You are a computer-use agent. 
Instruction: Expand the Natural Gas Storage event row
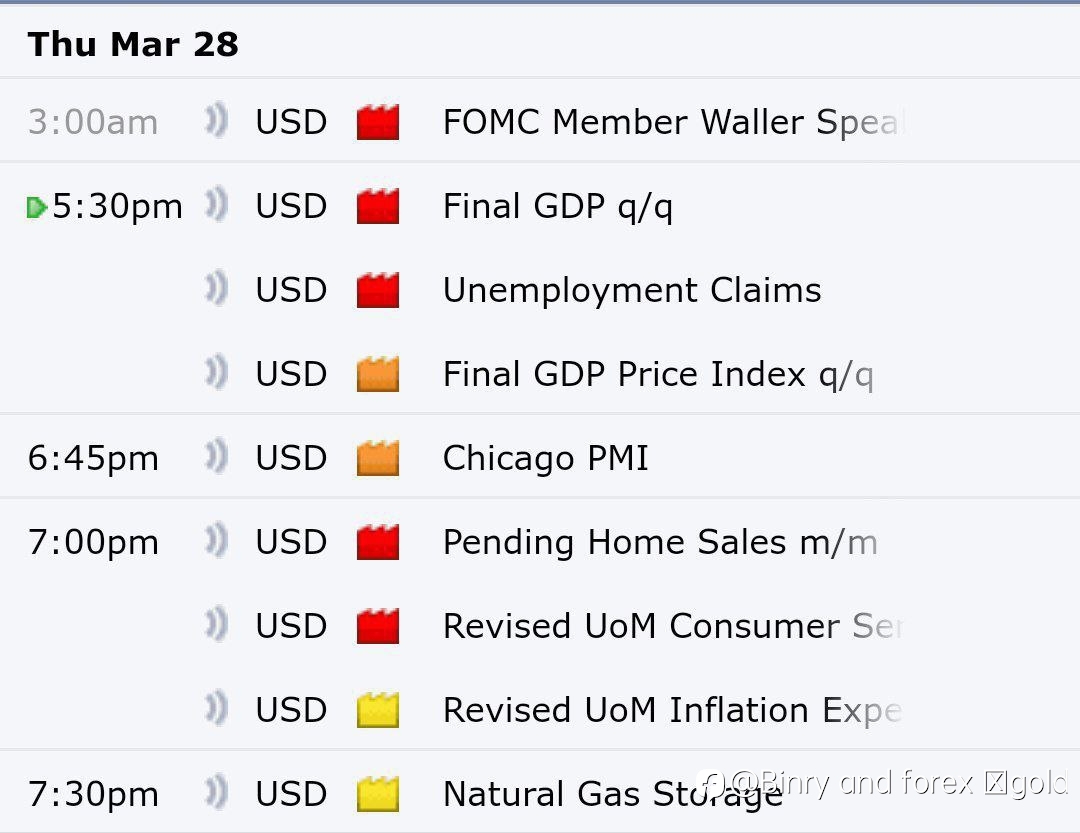[540, 793]
